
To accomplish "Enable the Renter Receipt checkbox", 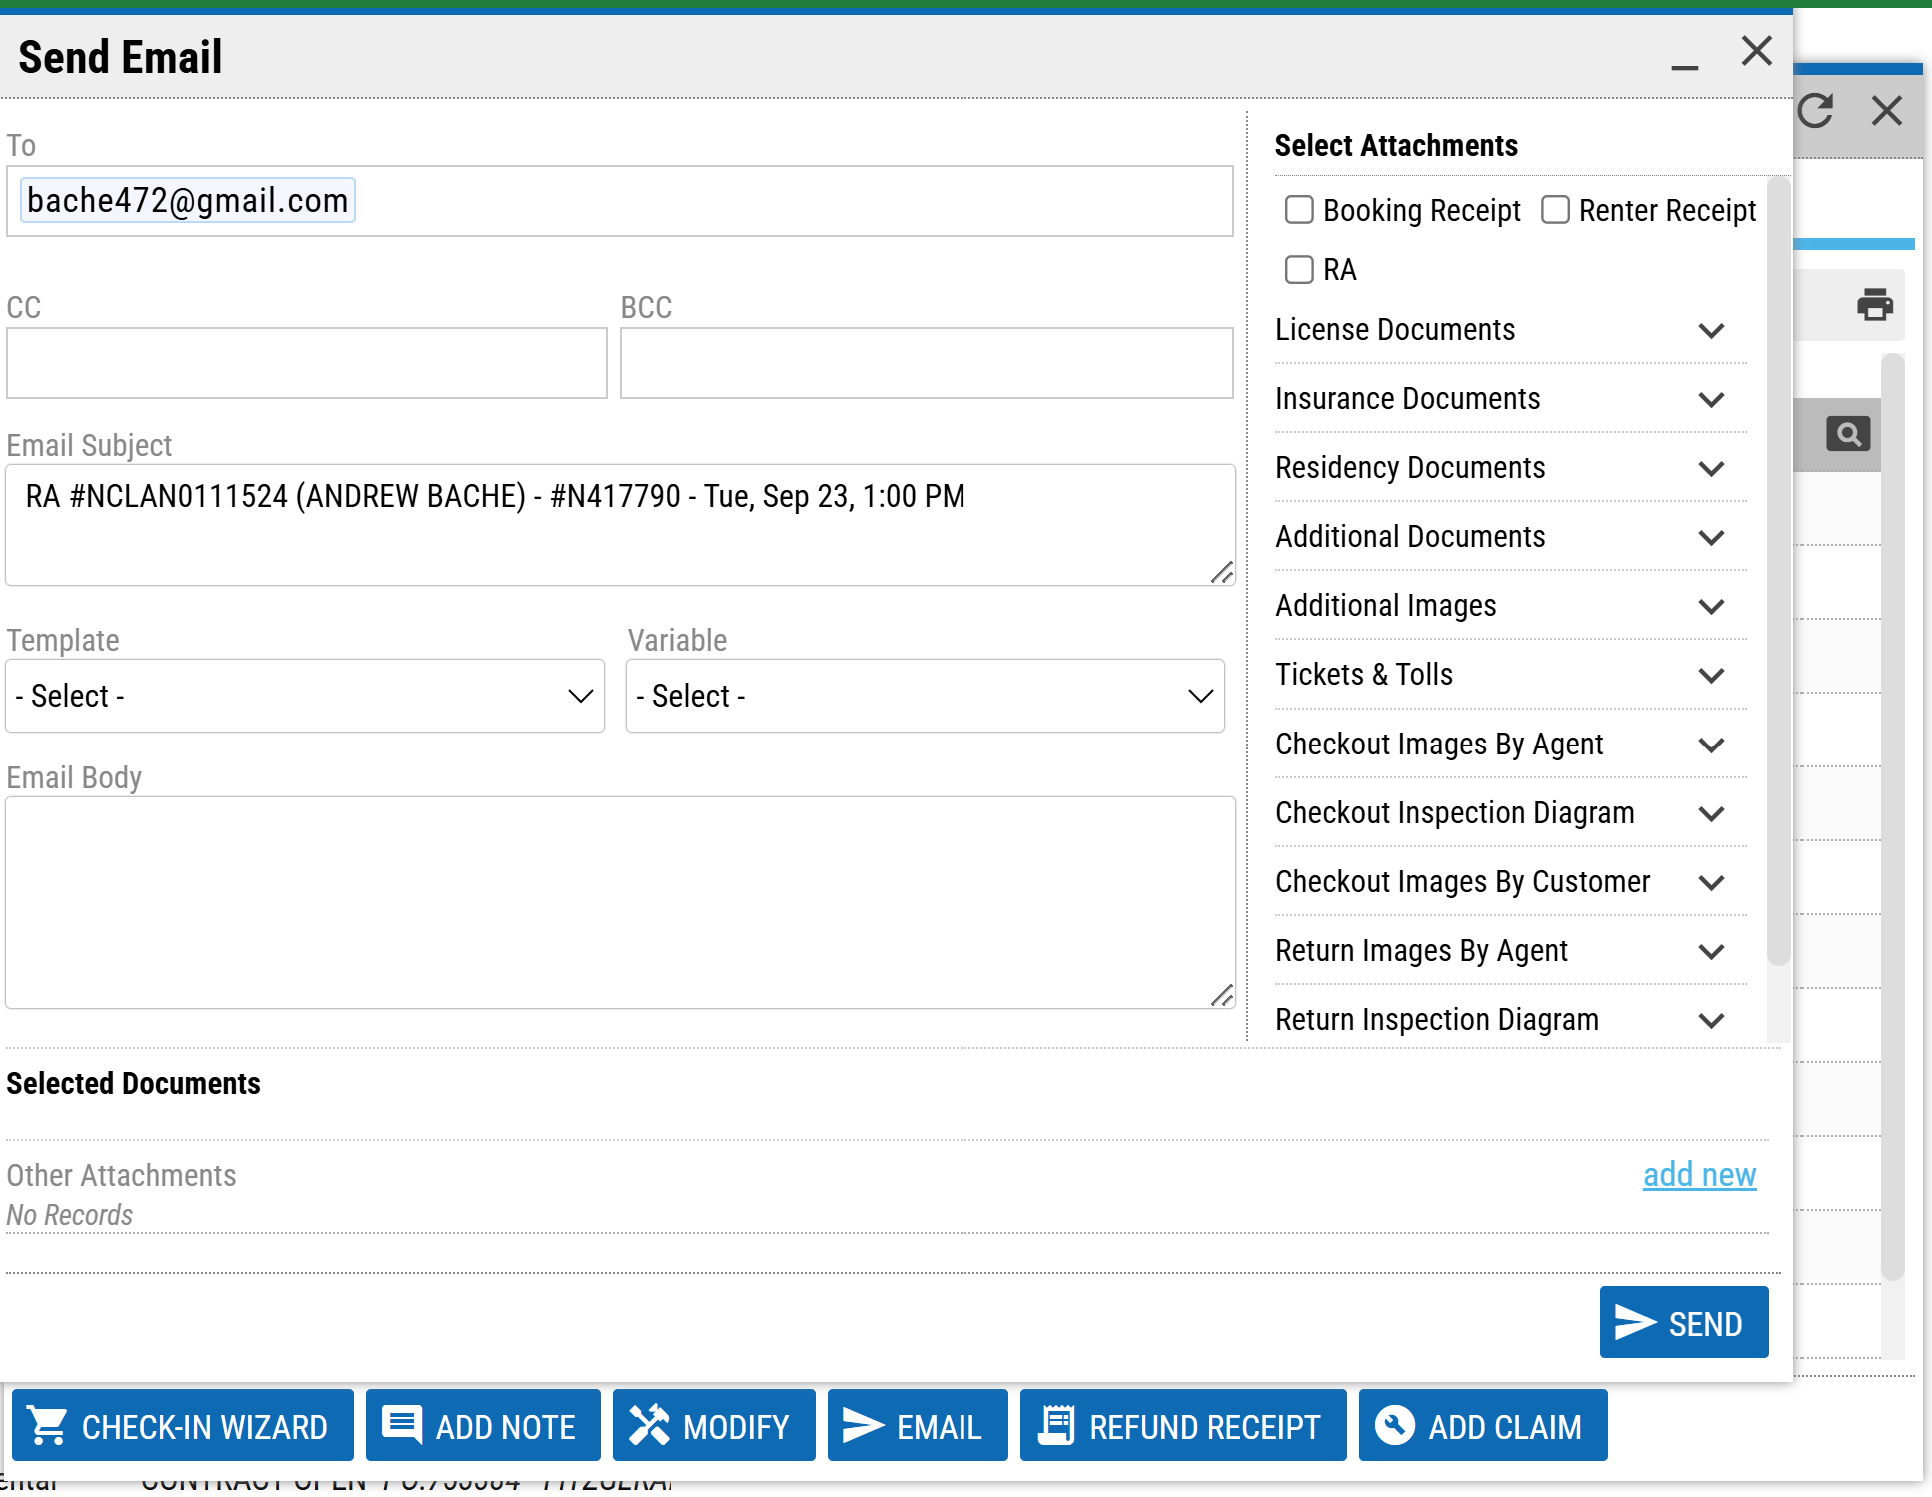I will (x=1555, y=210).
